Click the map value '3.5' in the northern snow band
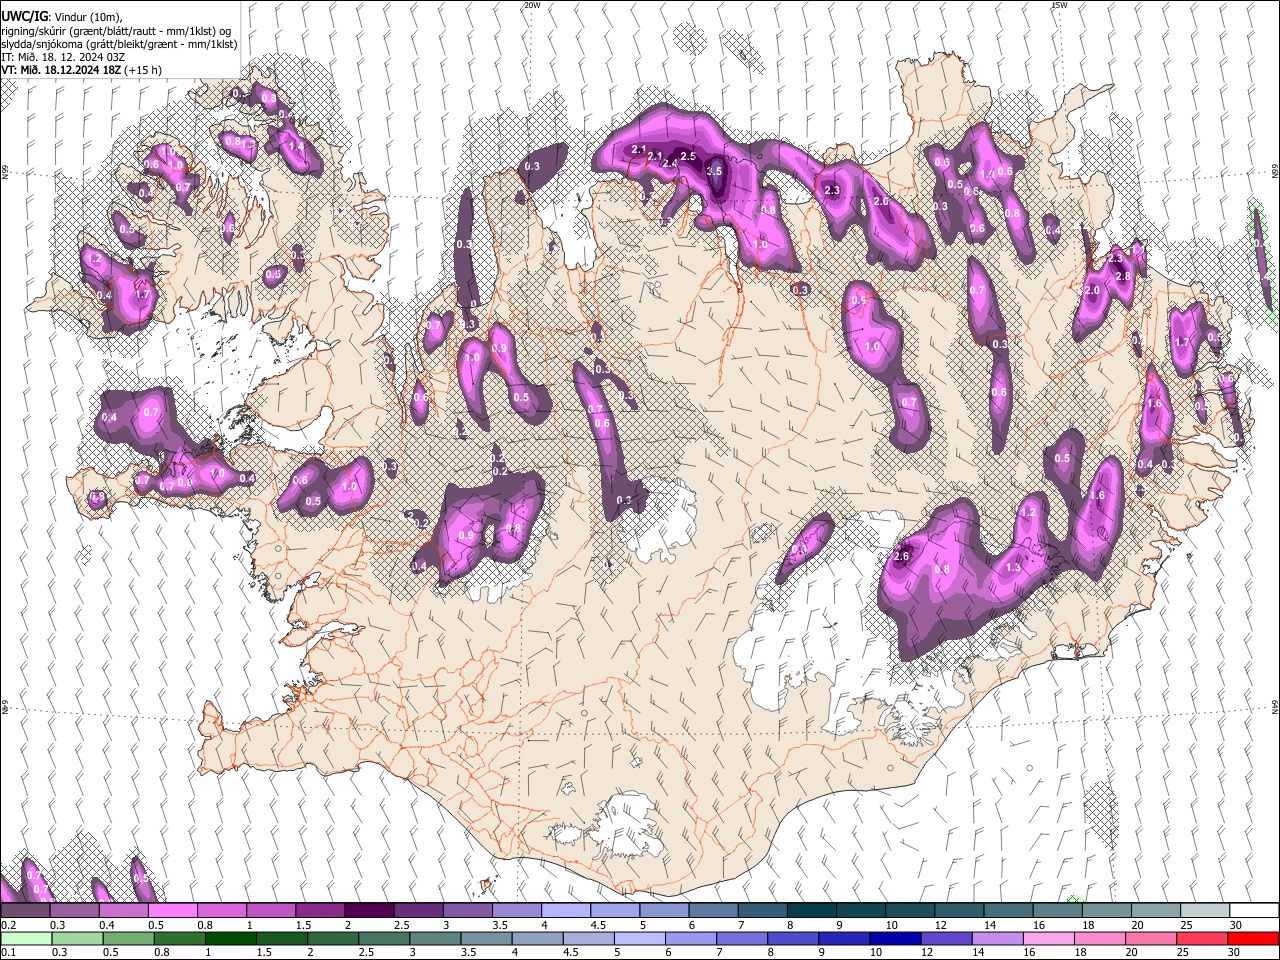1280x960 pixels. pyautogui.click(x=714, y=171)
